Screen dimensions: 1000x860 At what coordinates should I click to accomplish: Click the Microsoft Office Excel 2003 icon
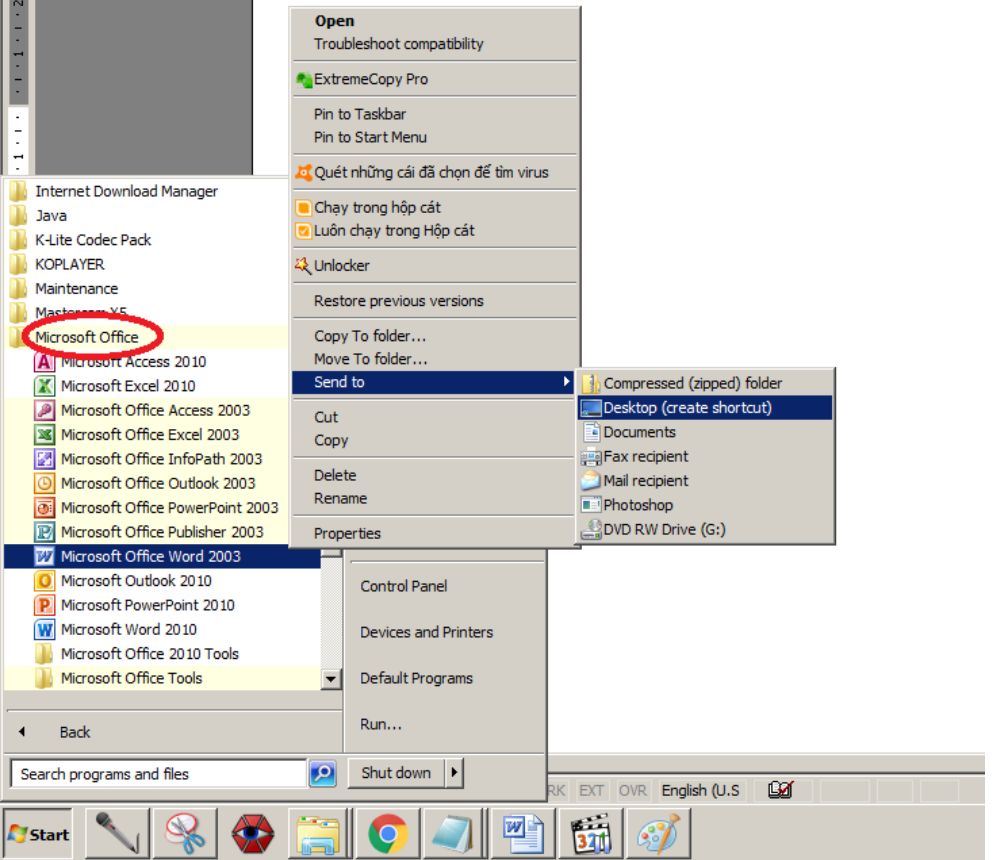[44, 434]
